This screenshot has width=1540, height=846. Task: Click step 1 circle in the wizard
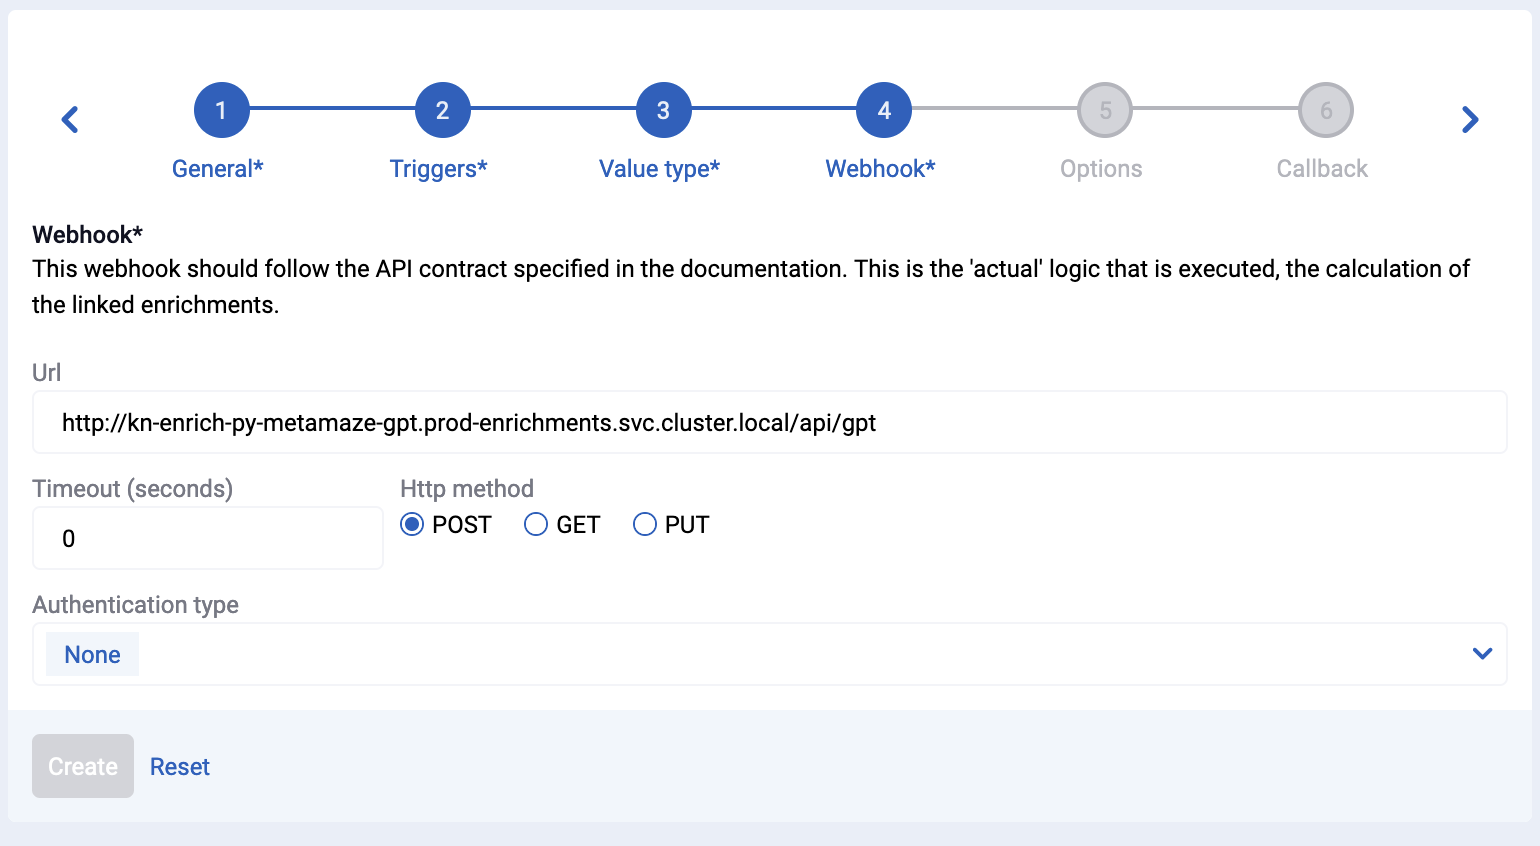tap(221, 110)
